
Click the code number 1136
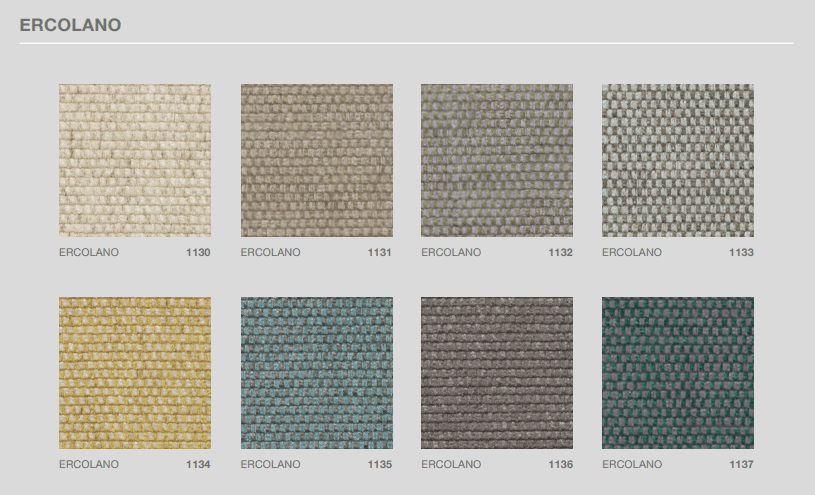point(560,465)
